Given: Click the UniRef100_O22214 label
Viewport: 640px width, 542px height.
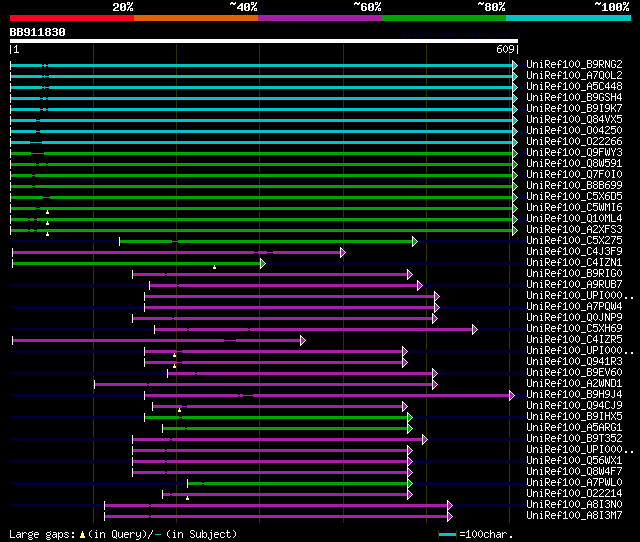Looking at the screenshot, I should [574, 494].
